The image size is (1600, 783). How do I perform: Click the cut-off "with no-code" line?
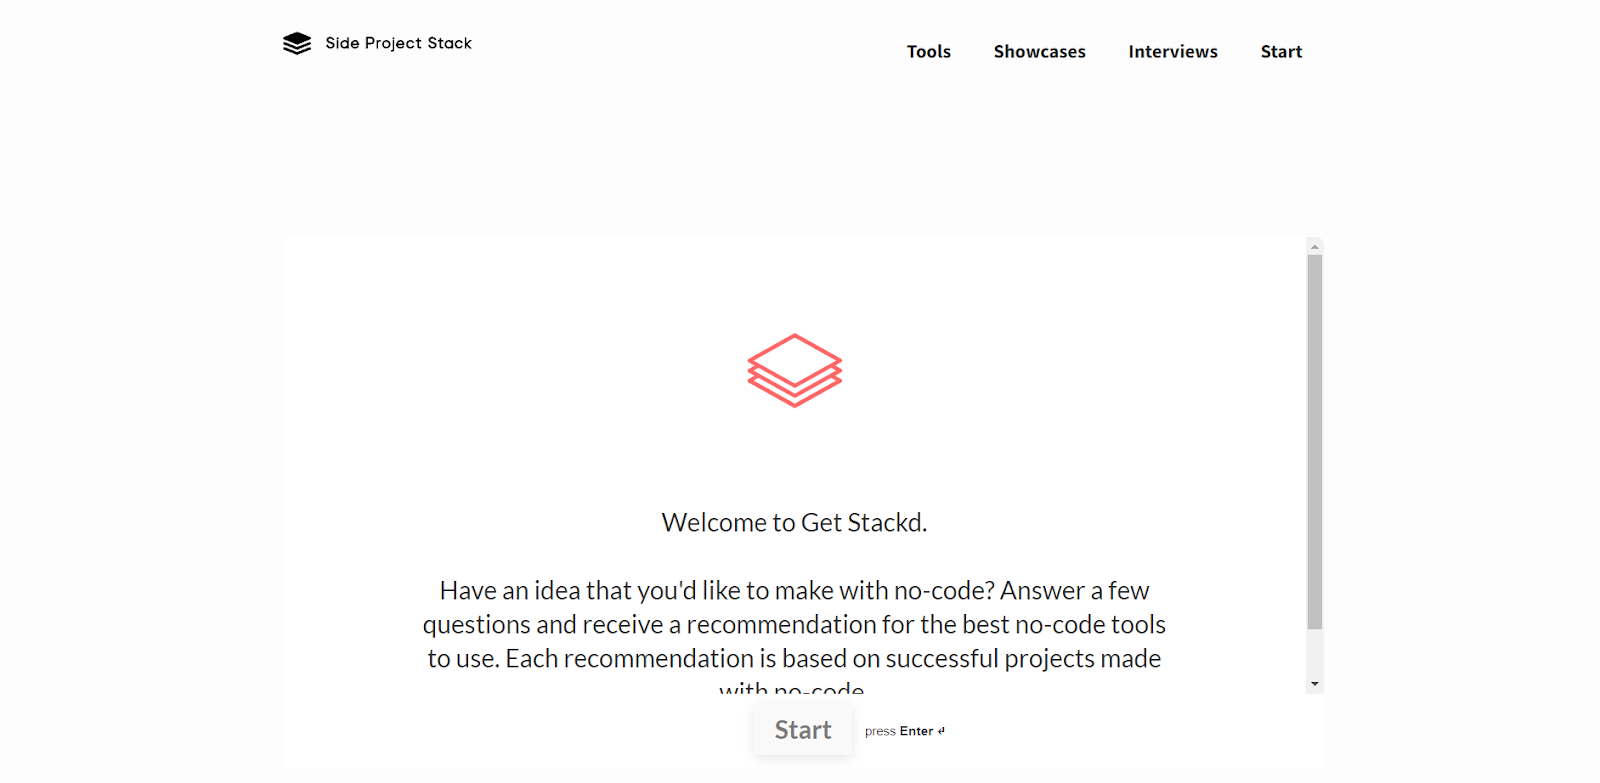[792, 687]
